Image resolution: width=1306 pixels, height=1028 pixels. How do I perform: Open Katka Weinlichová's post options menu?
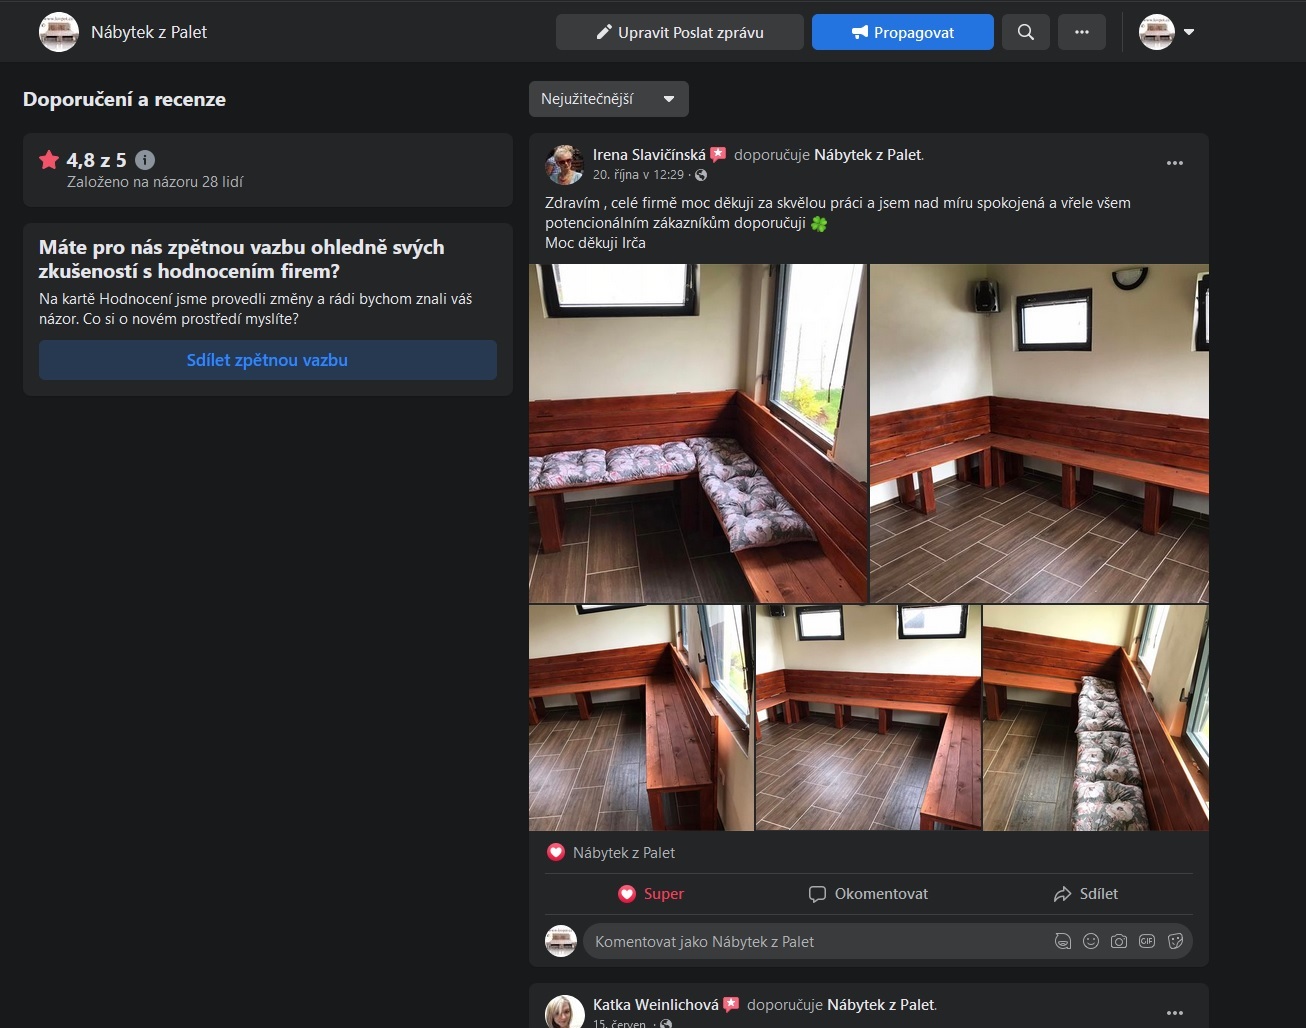pos(1175,1013)
